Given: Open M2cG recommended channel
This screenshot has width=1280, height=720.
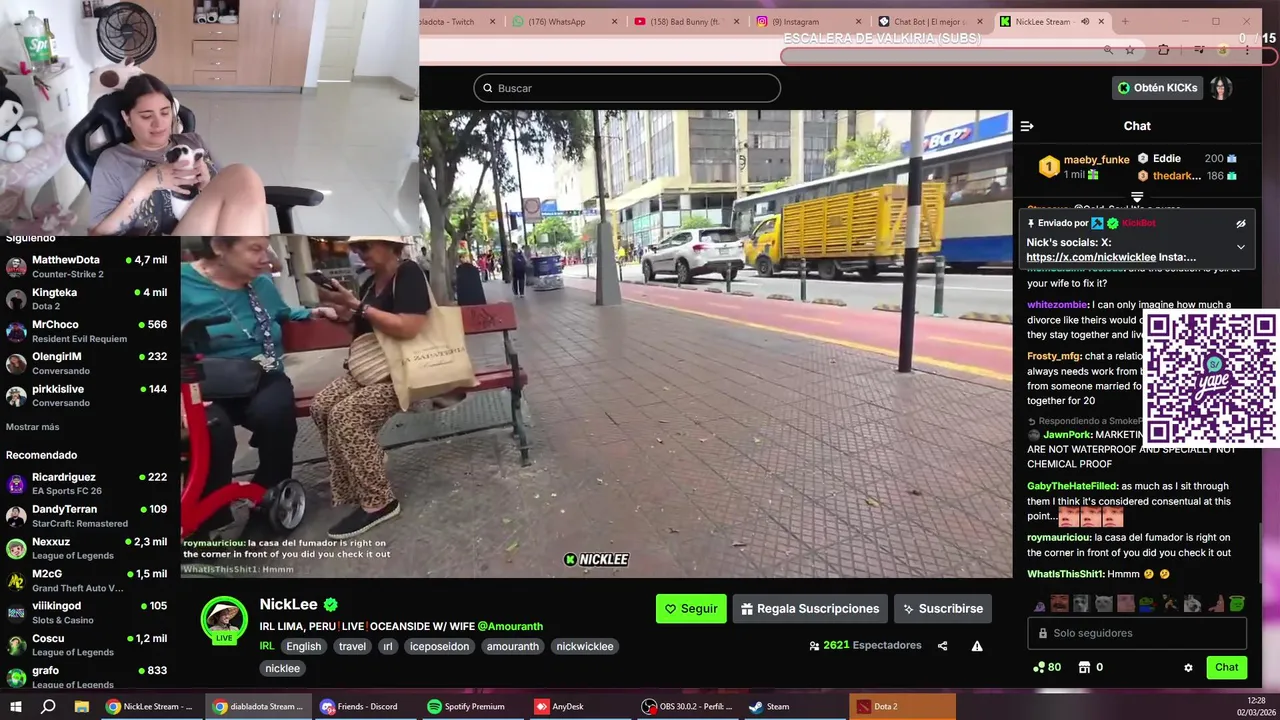Looking at the screenshot, I should [90, 580].
